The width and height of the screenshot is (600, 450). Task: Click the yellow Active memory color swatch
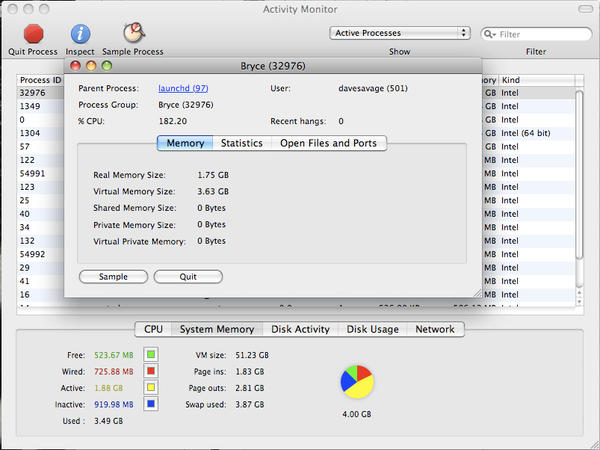(151, 387)
